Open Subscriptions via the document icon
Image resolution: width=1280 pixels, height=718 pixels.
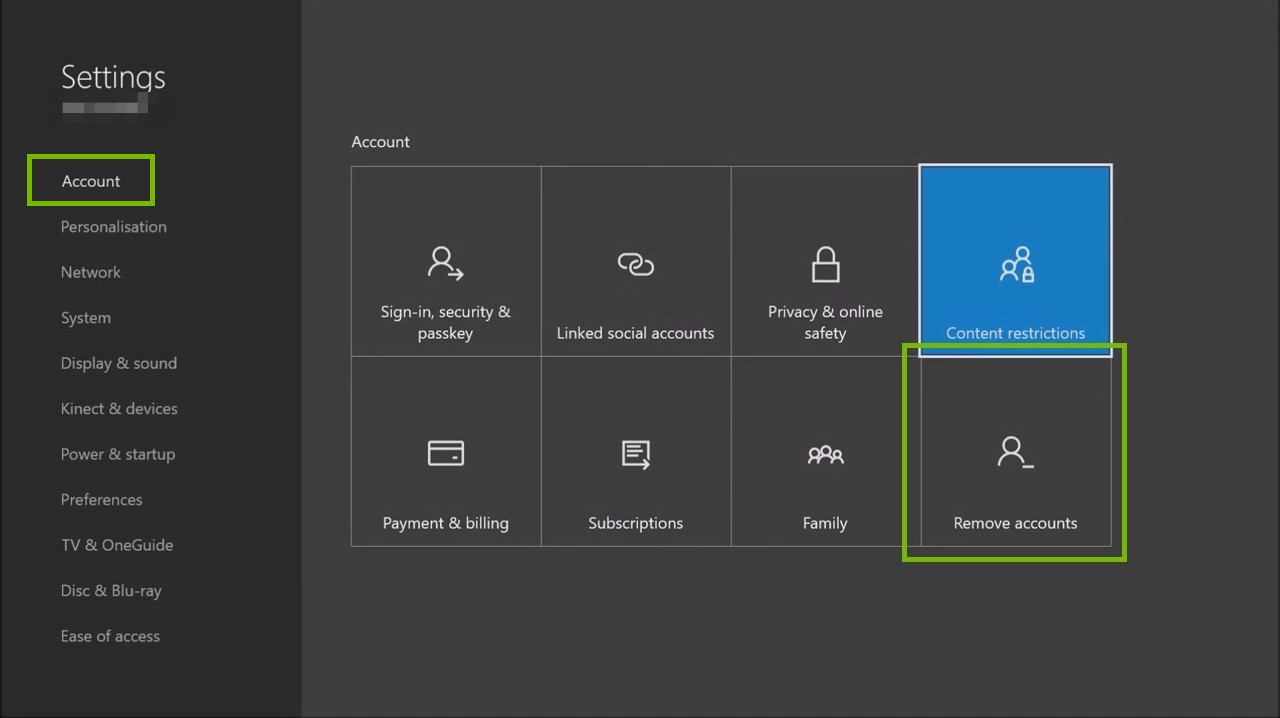click(x=635, y=454)
